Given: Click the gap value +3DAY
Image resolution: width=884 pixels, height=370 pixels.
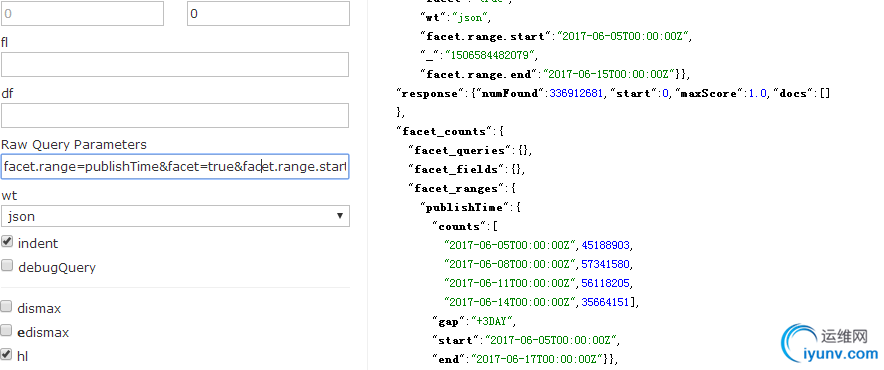Looking at the screenshot, I should [x=493, y=321].
